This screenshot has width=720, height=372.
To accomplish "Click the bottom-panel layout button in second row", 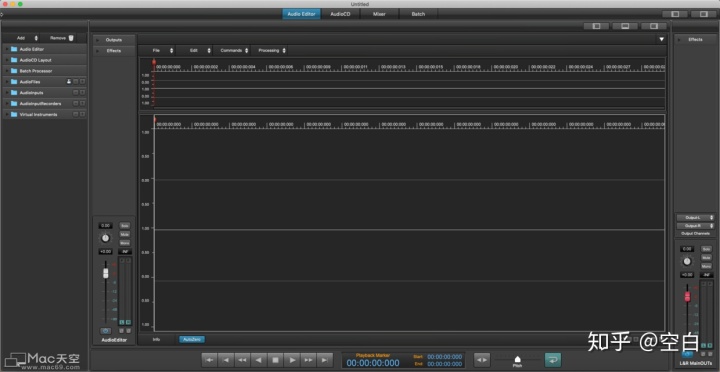I will [625, 26].
